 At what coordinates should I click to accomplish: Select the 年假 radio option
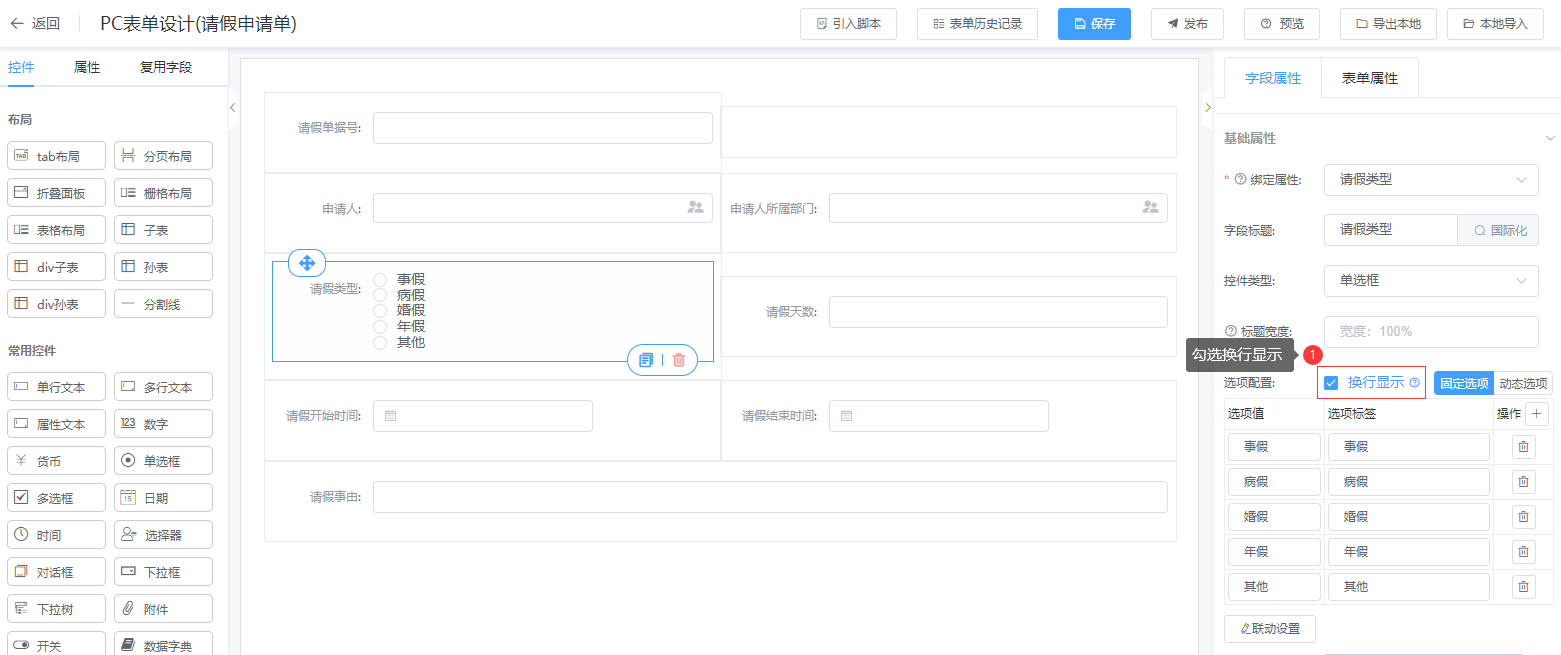coord(380,327)
